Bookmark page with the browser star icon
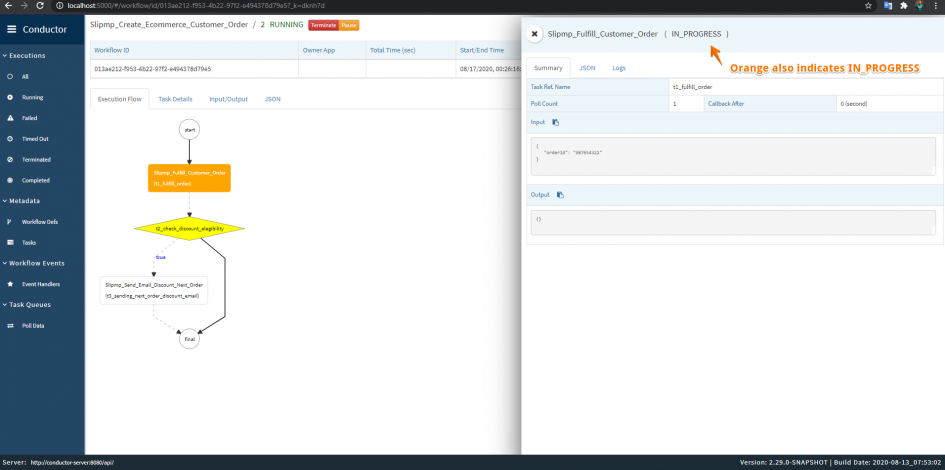Image resolution: width=945 pixels, height=470 pixels. click(868, 5)
